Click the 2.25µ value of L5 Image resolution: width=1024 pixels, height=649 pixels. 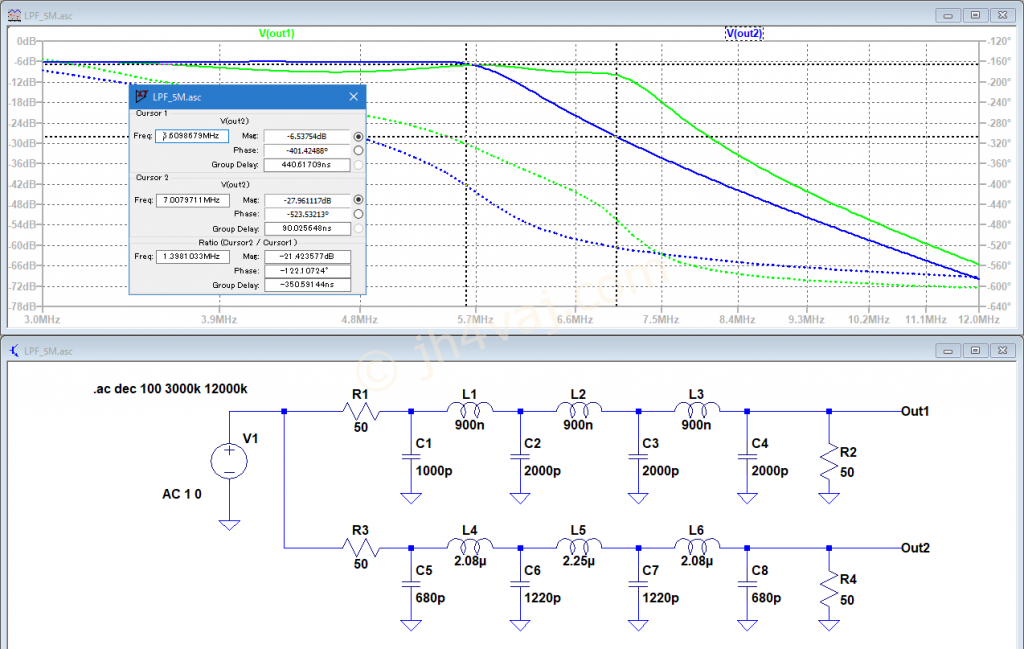579,561
